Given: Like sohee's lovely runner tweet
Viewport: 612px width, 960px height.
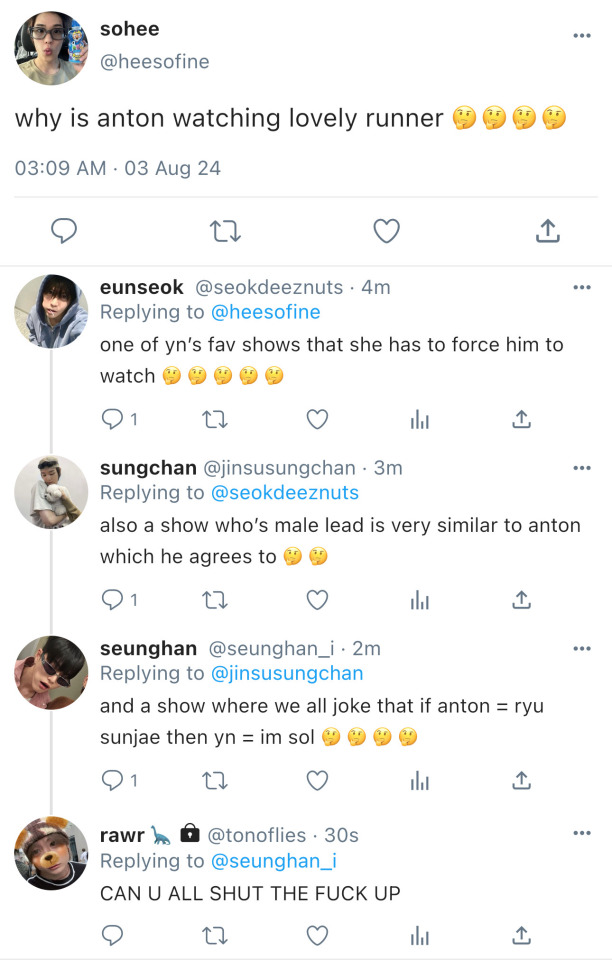Looking at the screenshot, I should tap(386, 232).
